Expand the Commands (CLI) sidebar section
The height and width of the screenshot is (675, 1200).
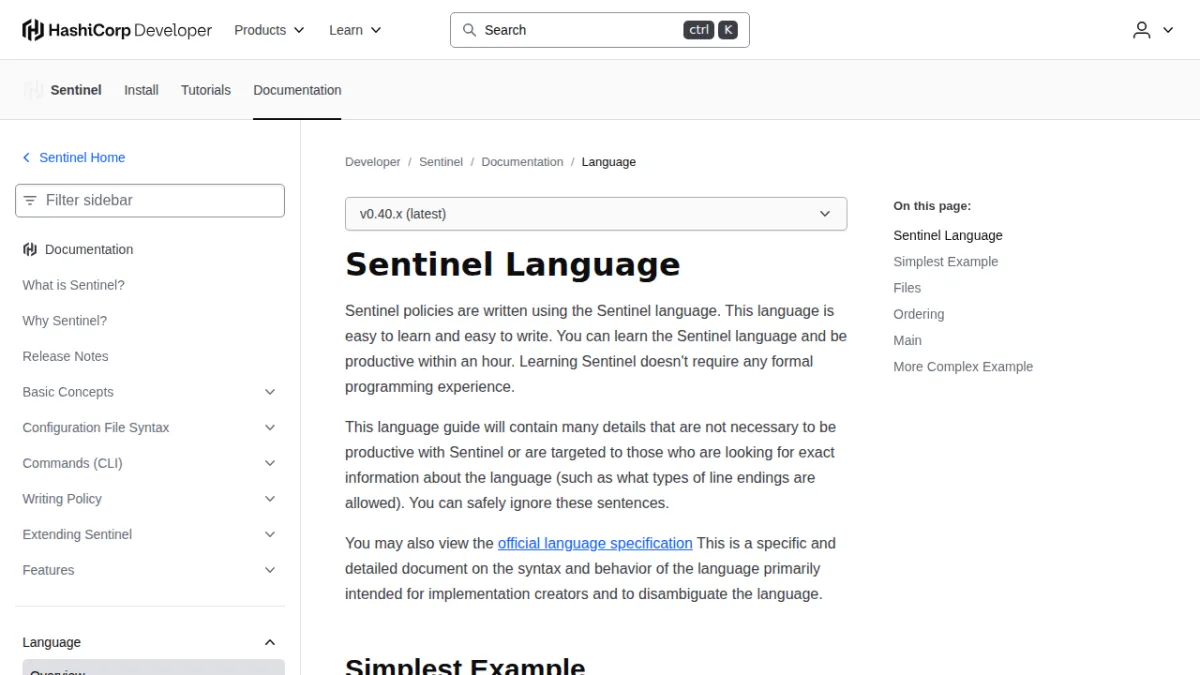(x=270, y=464)
